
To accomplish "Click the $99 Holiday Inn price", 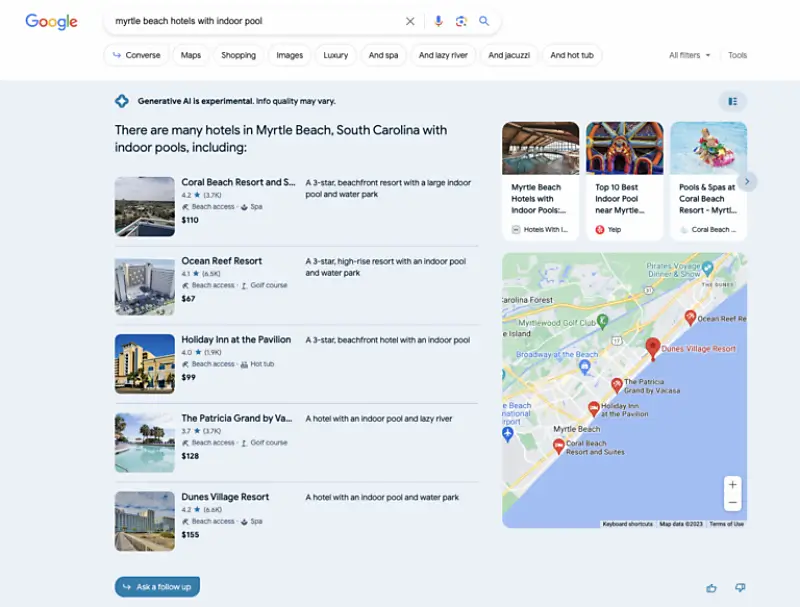I will [188, 377].
